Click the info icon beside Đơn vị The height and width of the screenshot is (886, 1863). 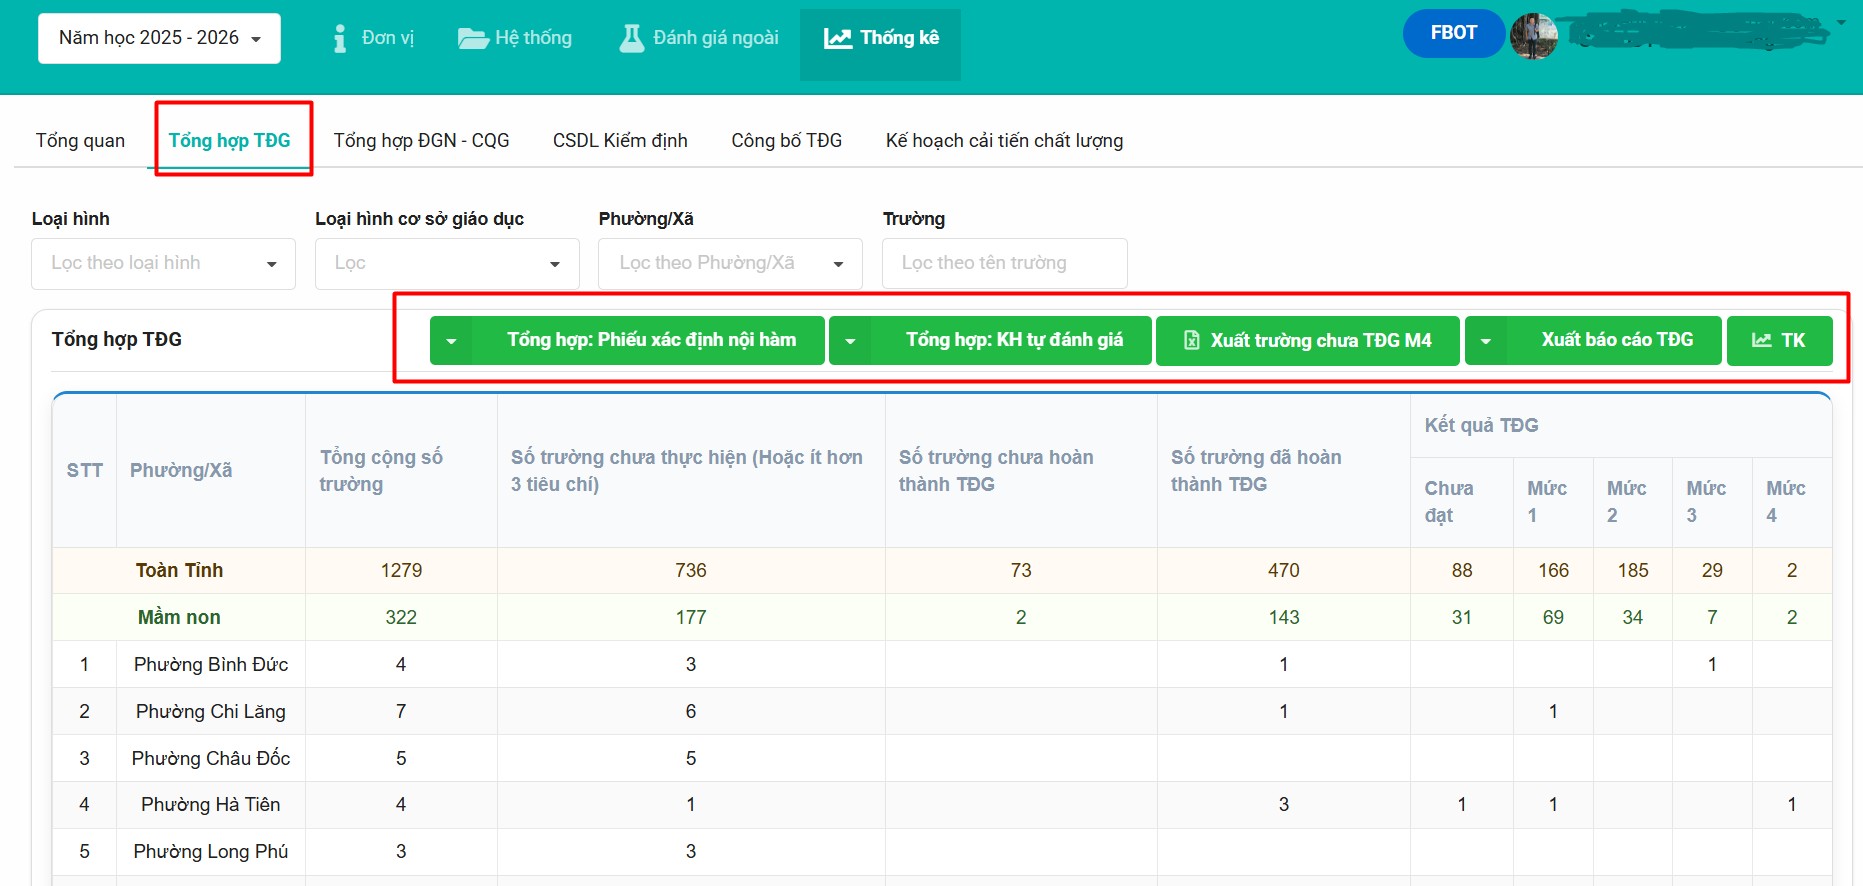point(340,38)
